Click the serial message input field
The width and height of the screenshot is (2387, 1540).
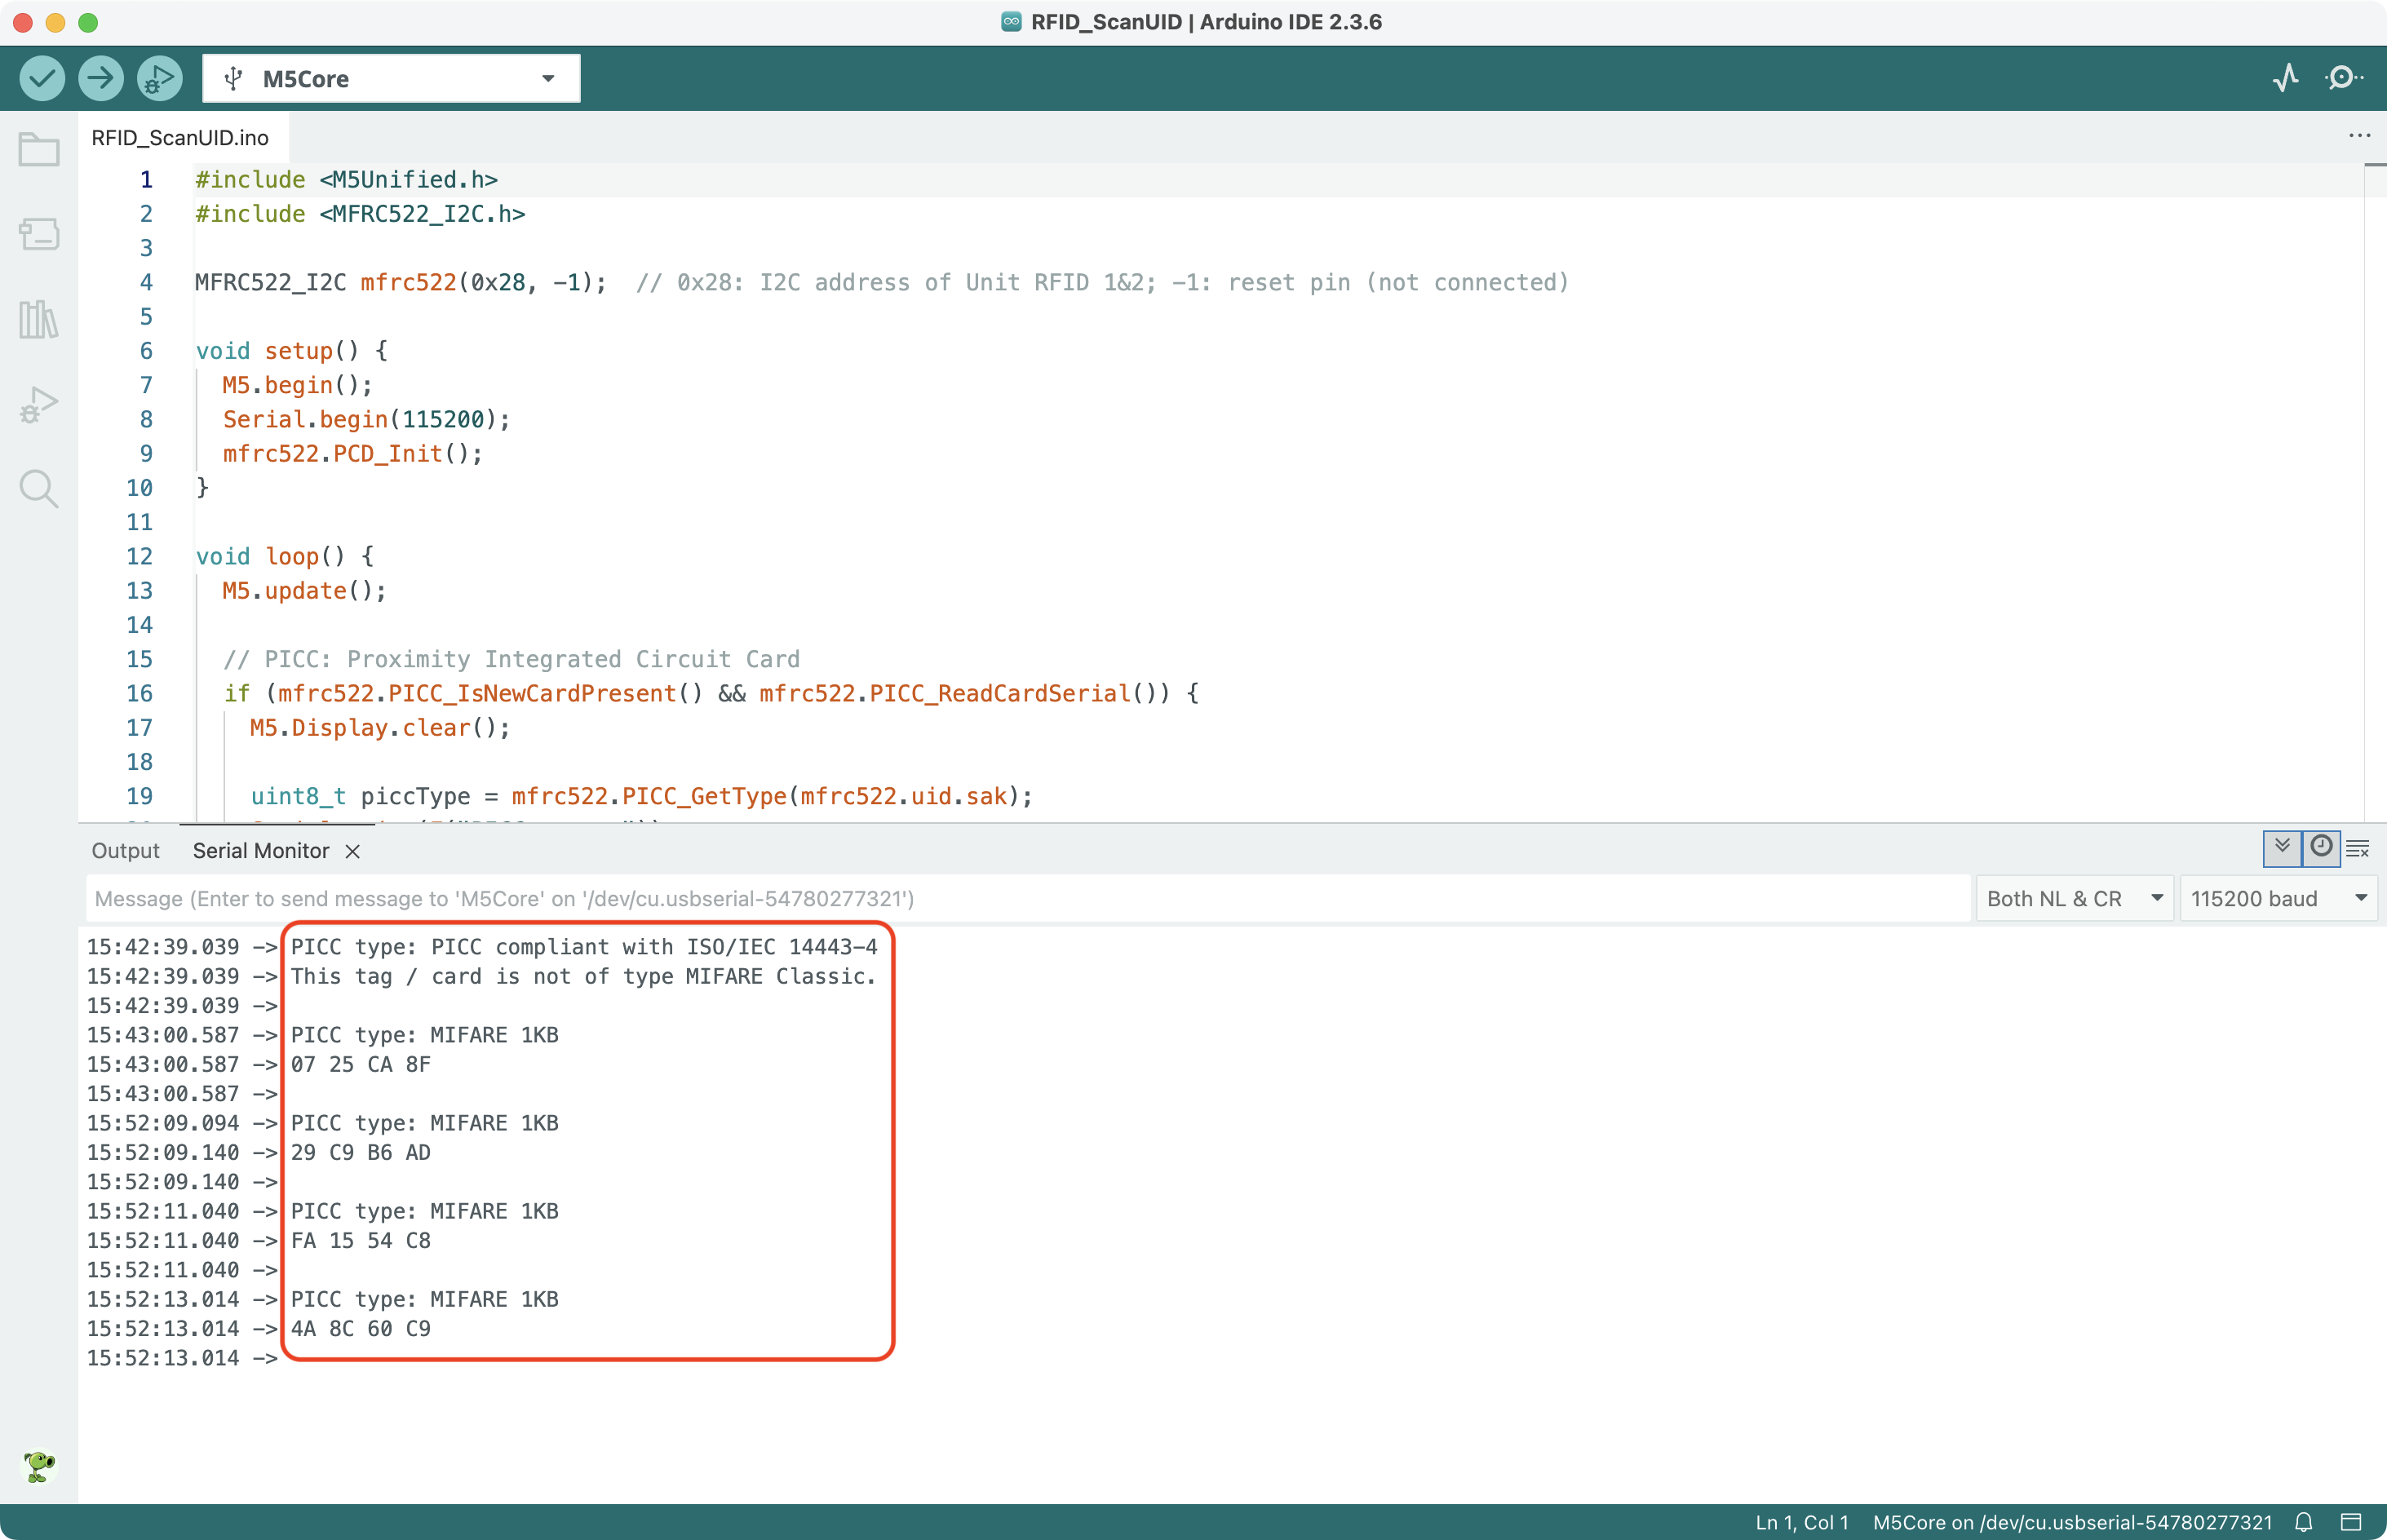click(x=1028, y=898)
